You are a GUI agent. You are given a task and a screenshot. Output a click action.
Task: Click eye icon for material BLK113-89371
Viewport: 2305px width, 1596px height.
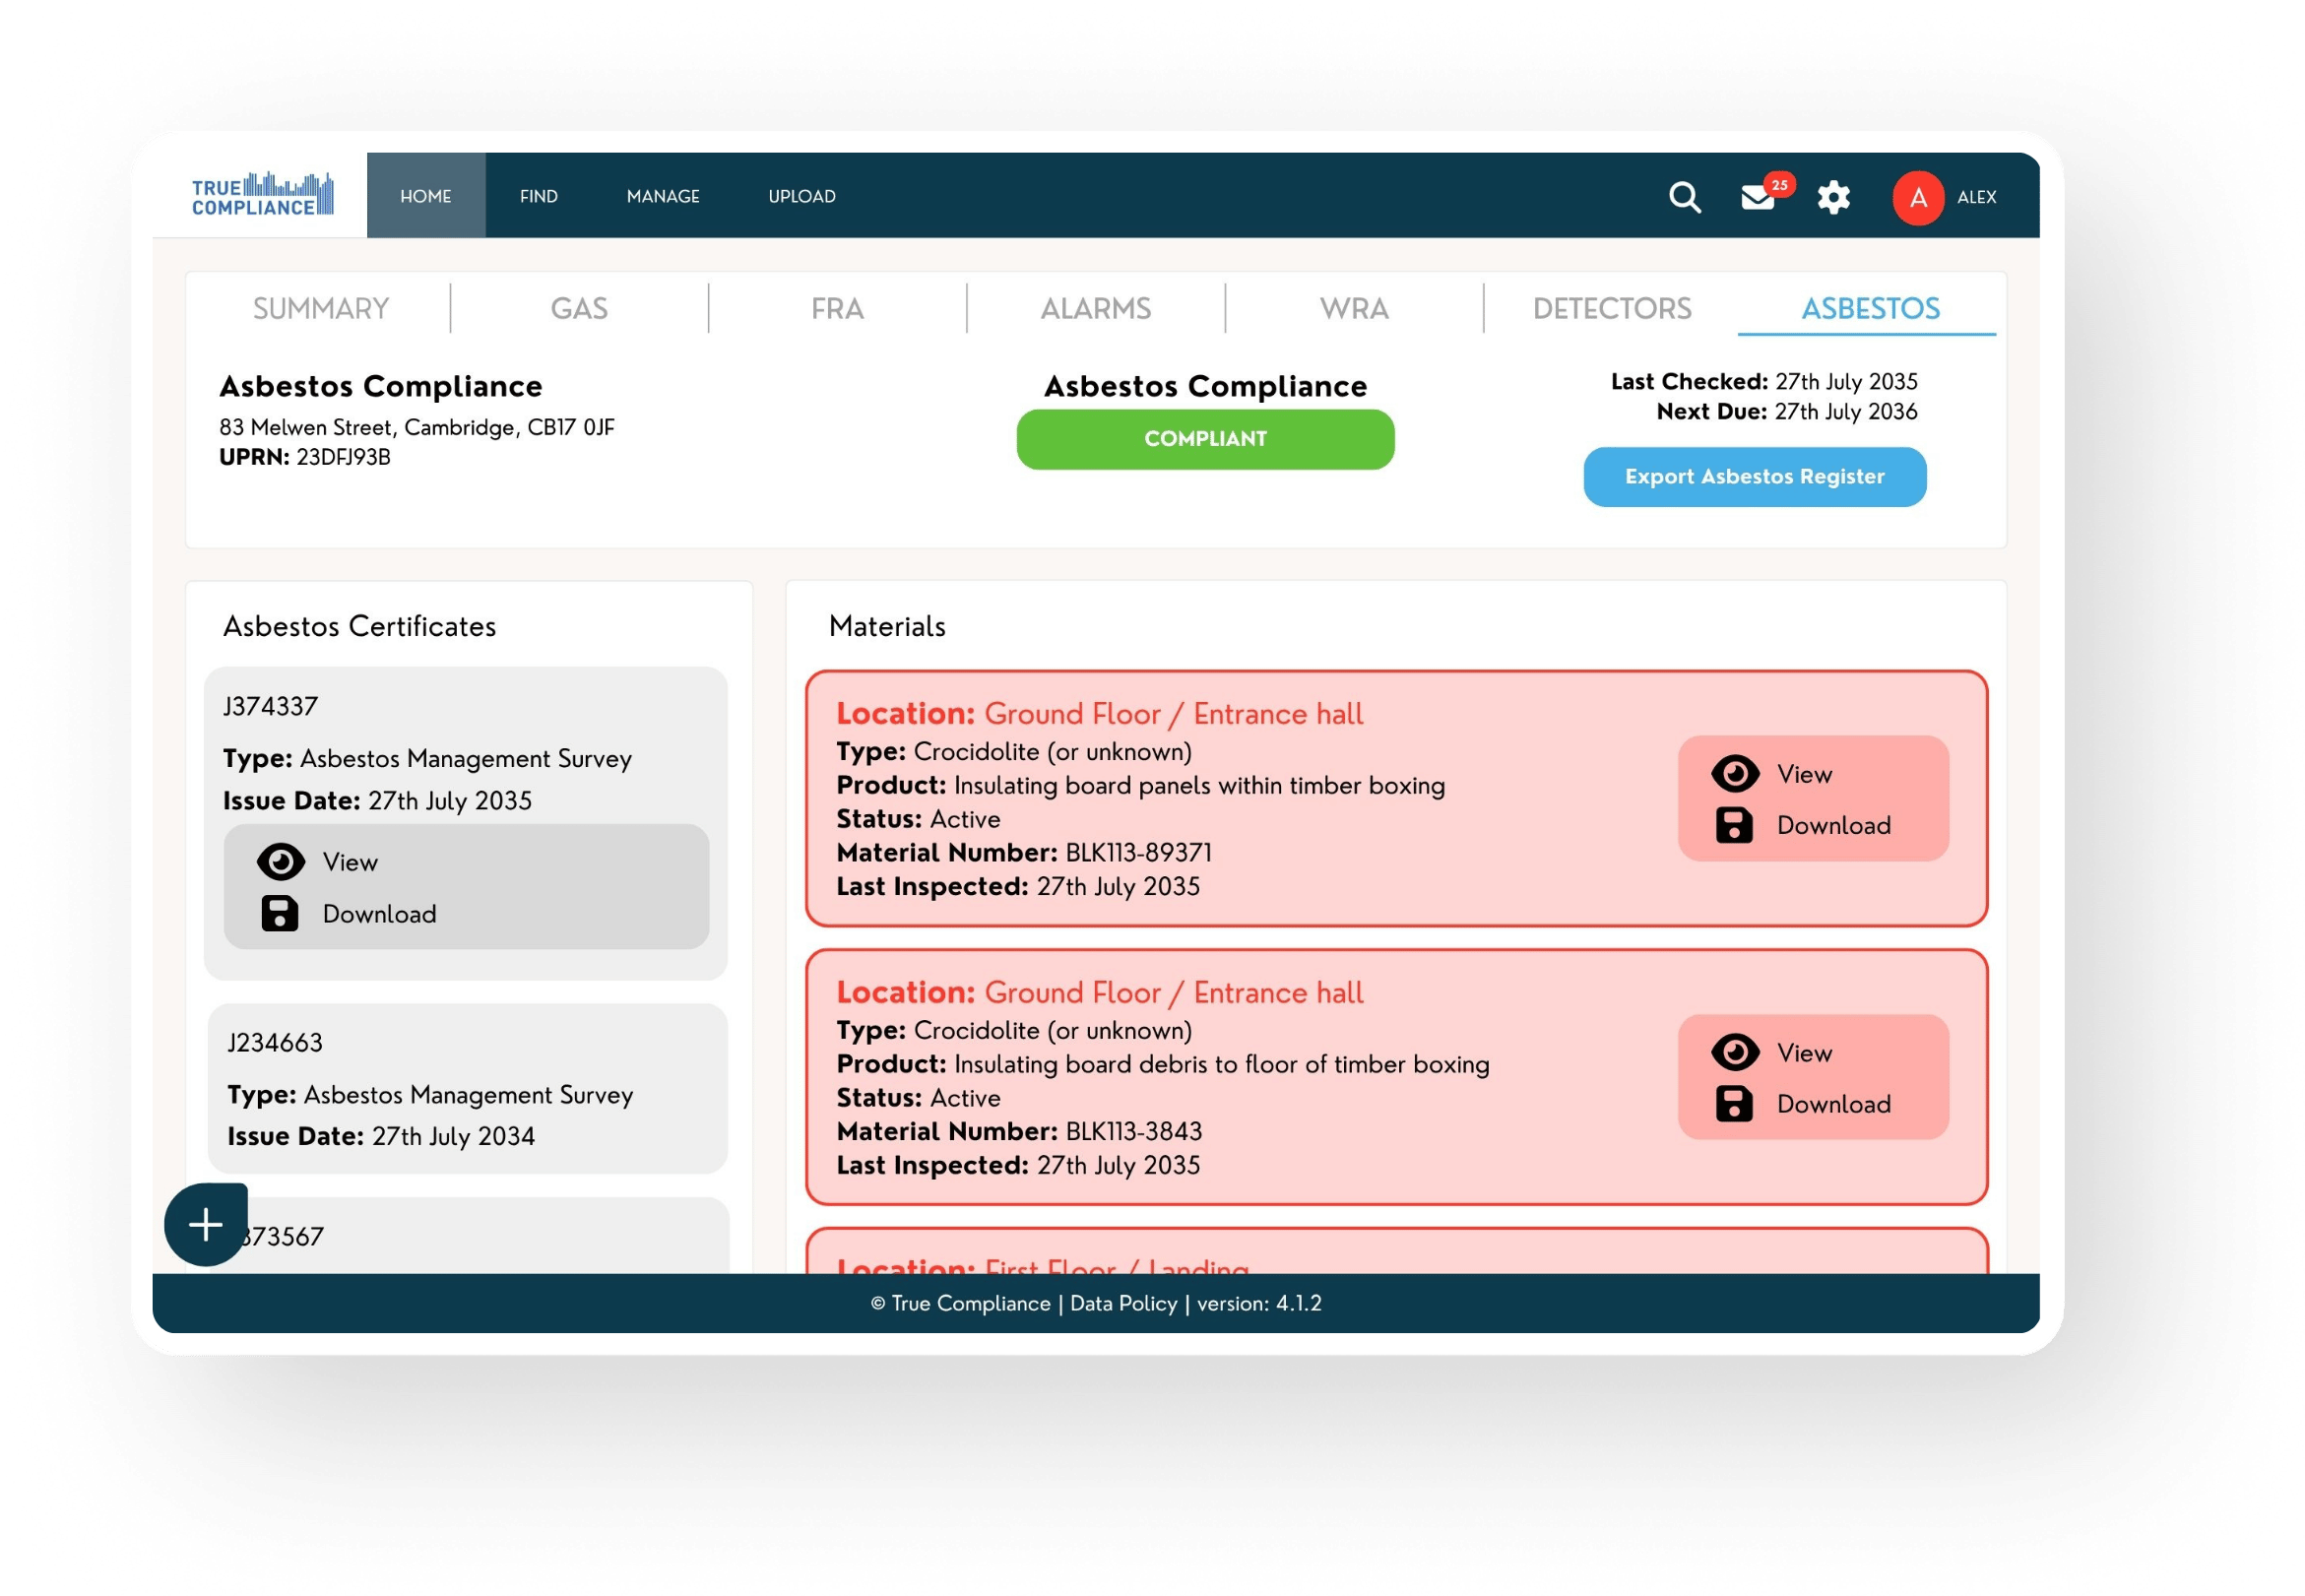1735,774
